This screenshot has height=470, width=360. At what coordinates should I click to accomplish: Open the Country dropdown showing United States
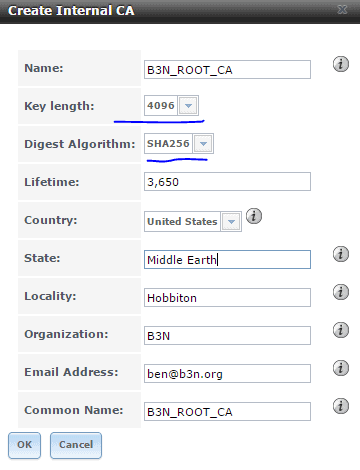[231, 221]
